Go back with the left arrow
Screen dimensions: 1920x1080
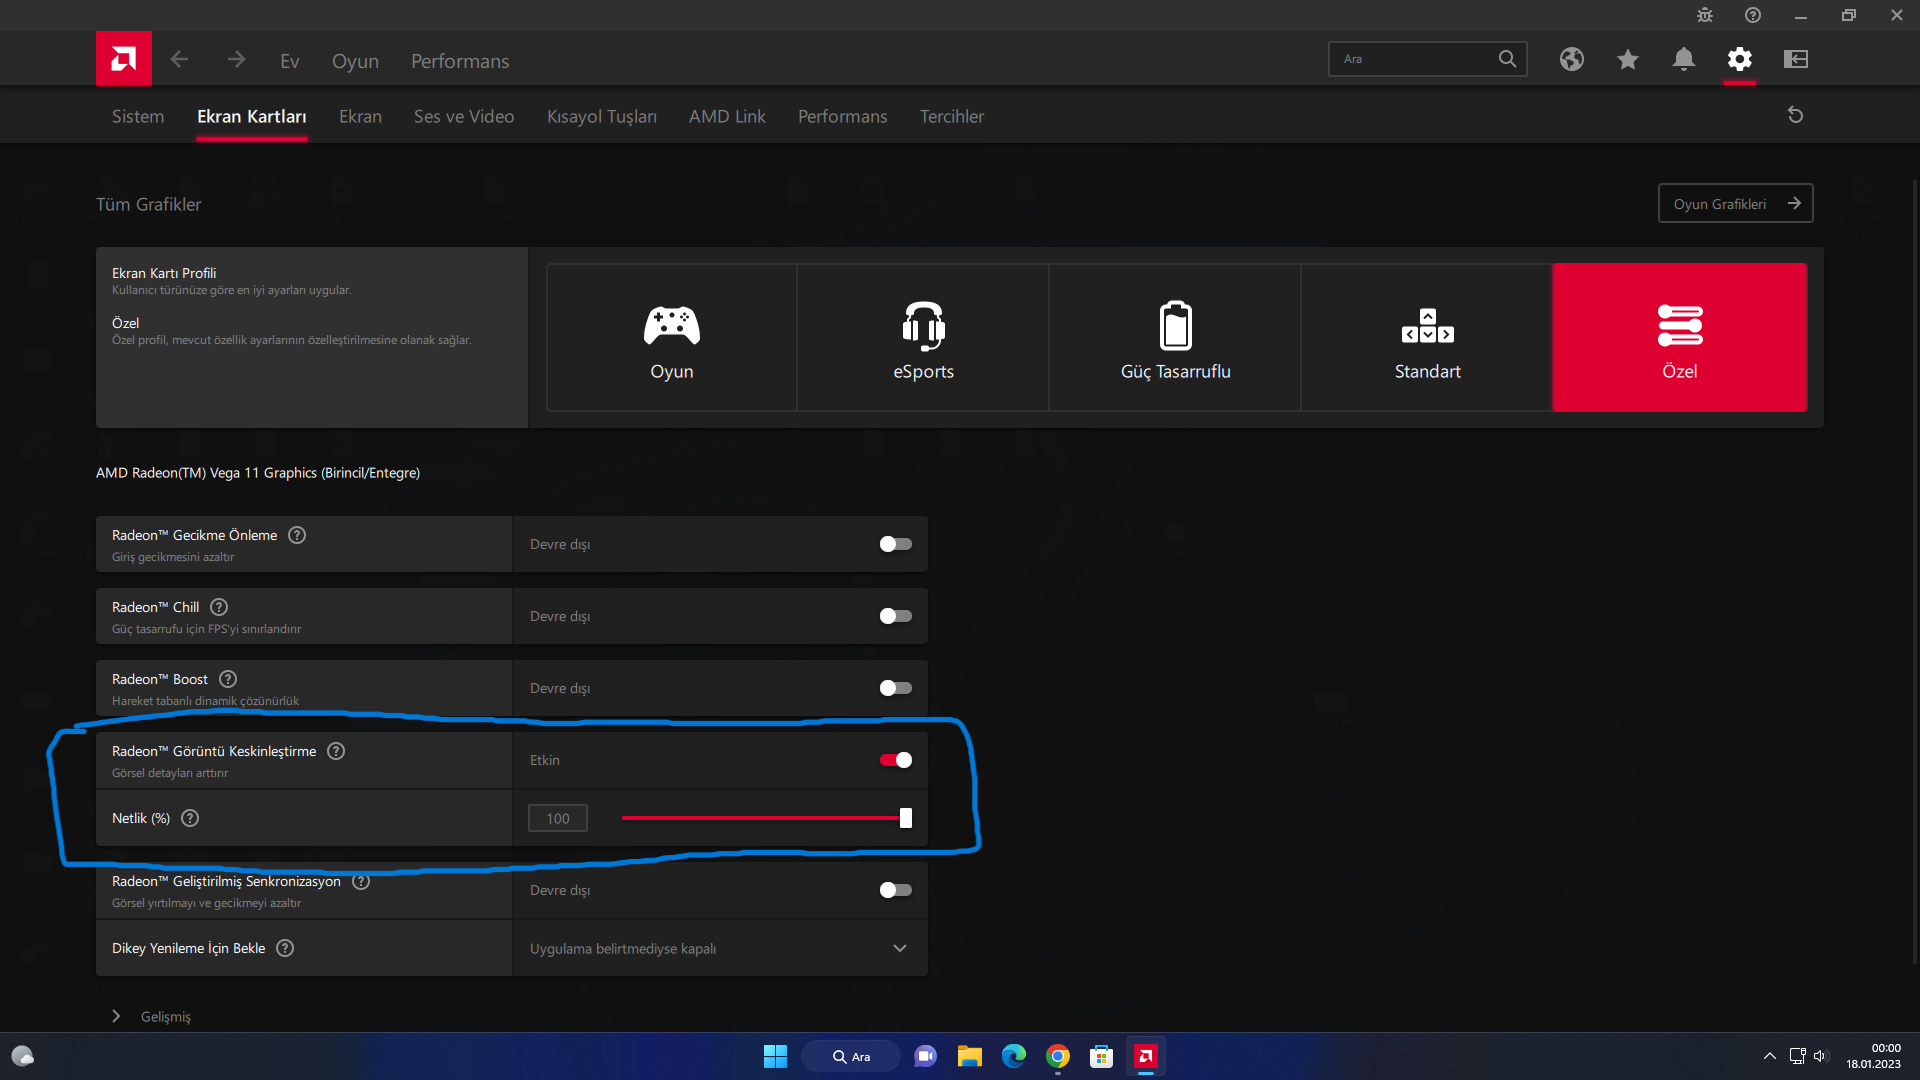[179, 60]
